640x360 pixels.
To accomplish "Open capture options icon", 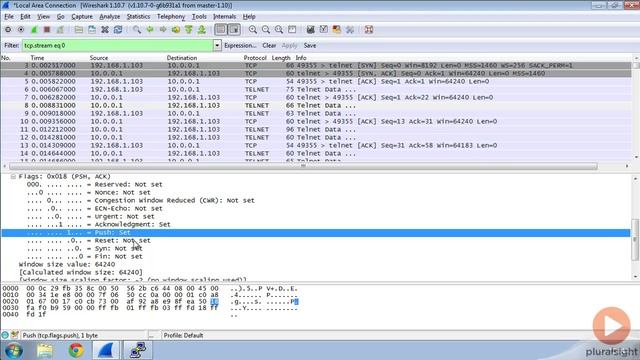I will point(21,29).
